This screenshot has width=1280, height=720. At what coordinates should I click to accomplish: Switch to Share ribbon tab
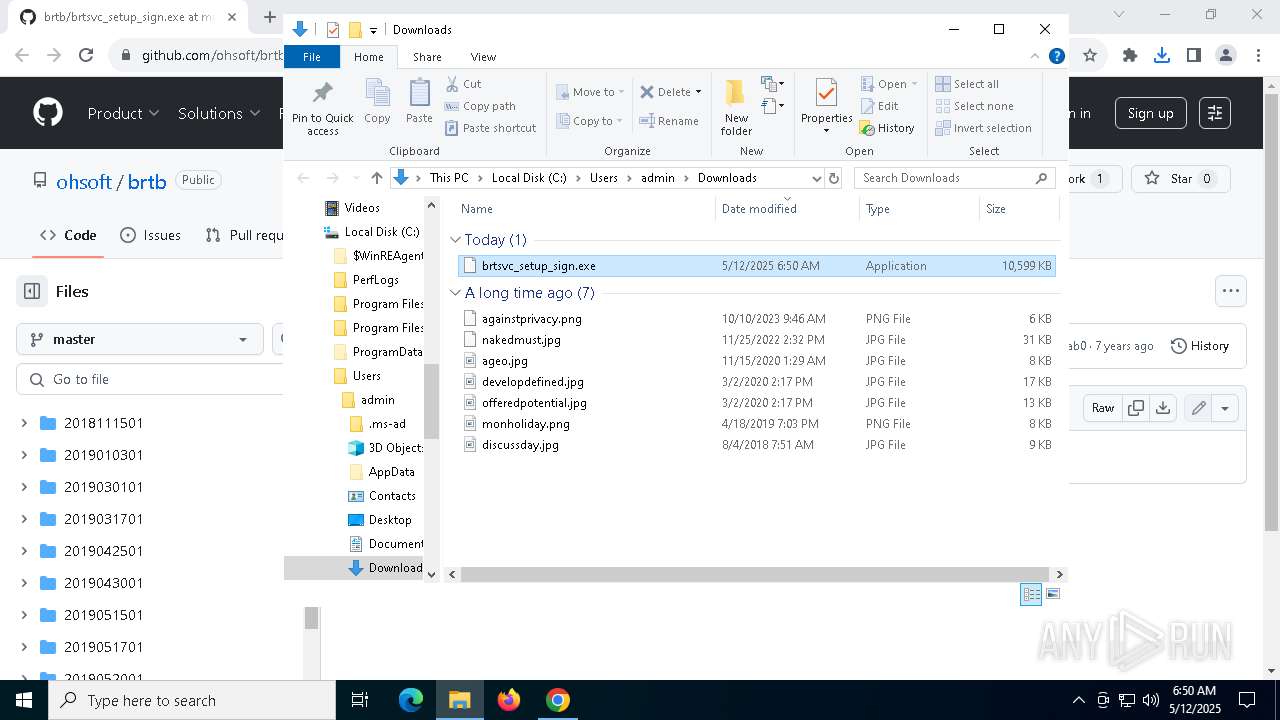427,57
